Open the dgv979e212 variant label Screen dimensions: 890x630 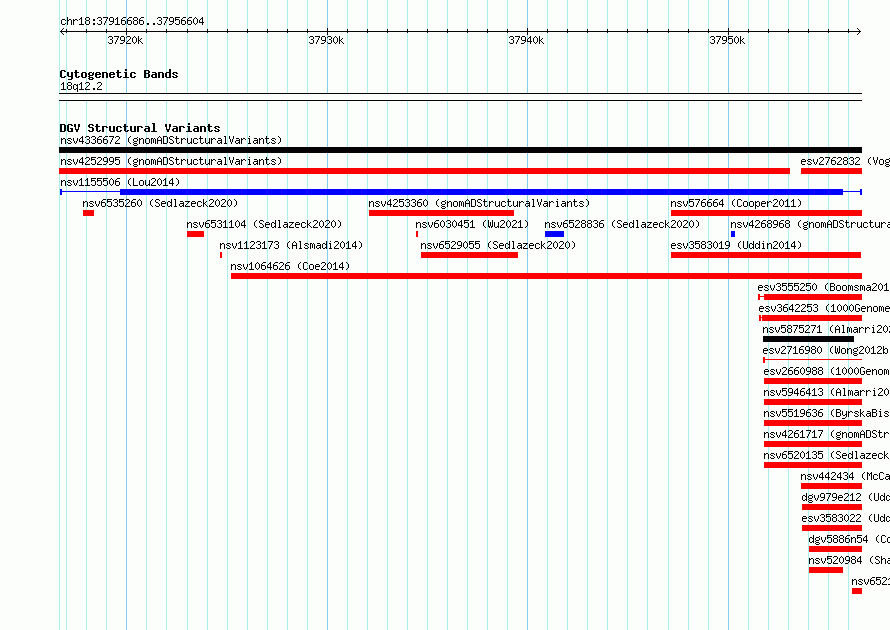coord(846,497)
